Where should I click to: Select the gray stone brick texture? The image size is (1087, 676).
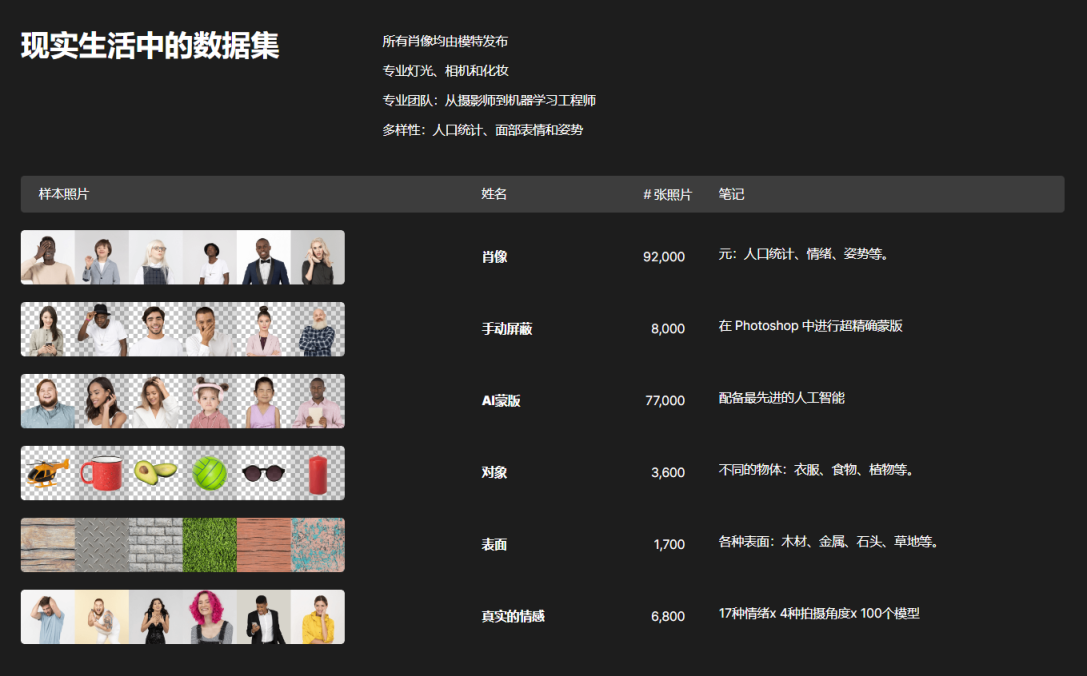(156, 545)
